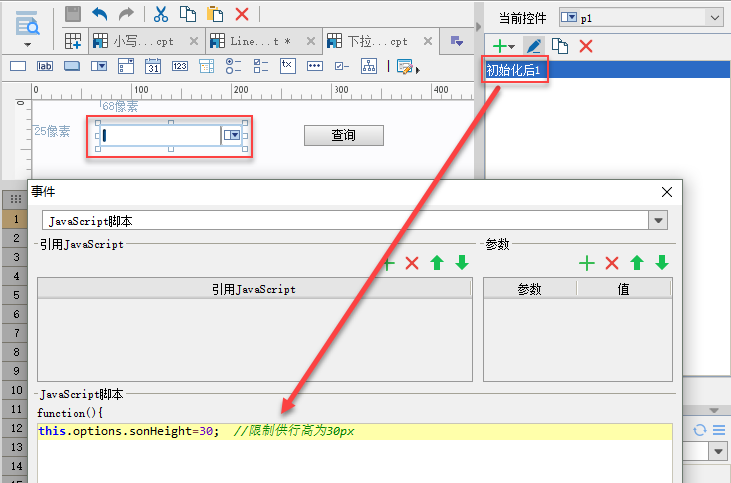The width and height of the screenshot is (731, 483).
Task: Insert a radio button group widget
Action: [233, 66]
